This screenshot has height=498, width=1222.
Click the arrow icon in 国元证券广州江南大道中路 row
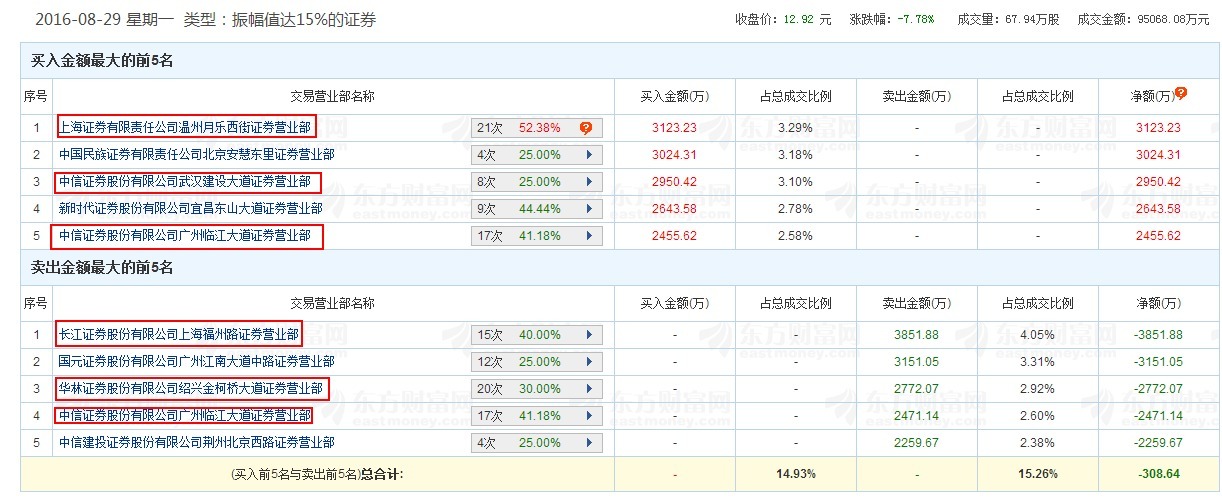(589, 362)
